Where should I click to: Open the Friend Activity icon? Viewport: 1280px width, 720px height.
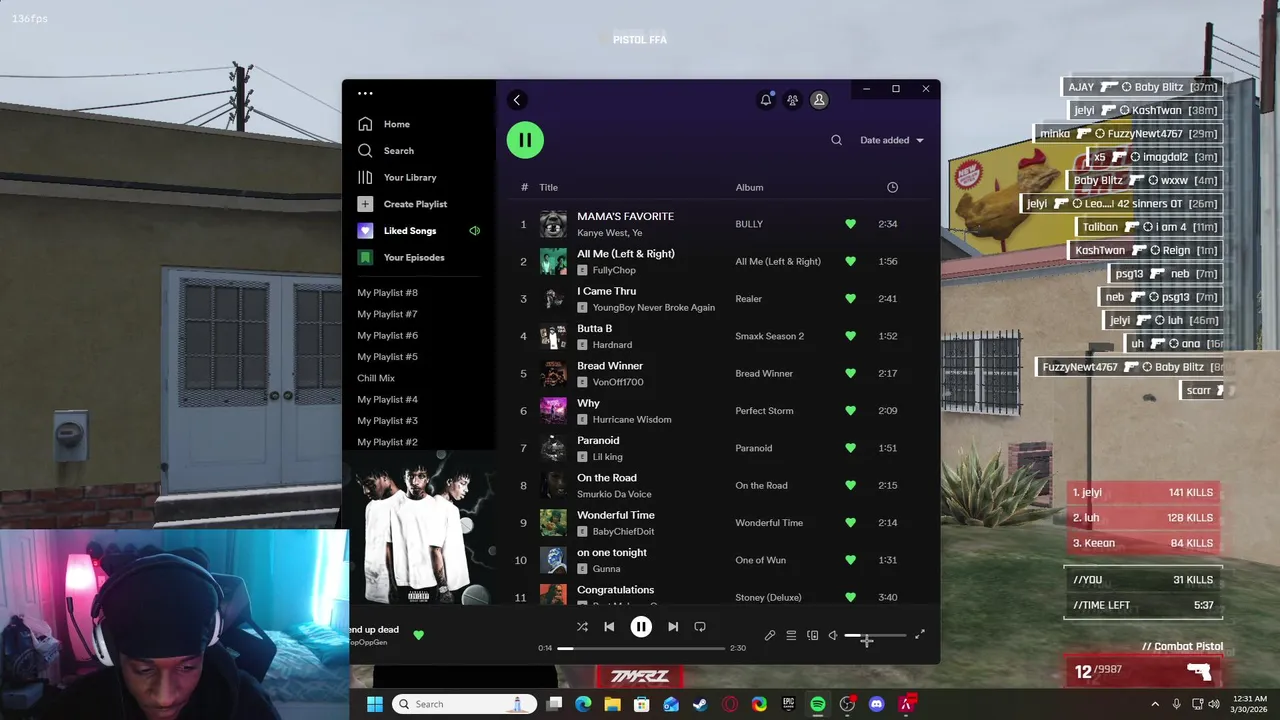pos(792,99)
